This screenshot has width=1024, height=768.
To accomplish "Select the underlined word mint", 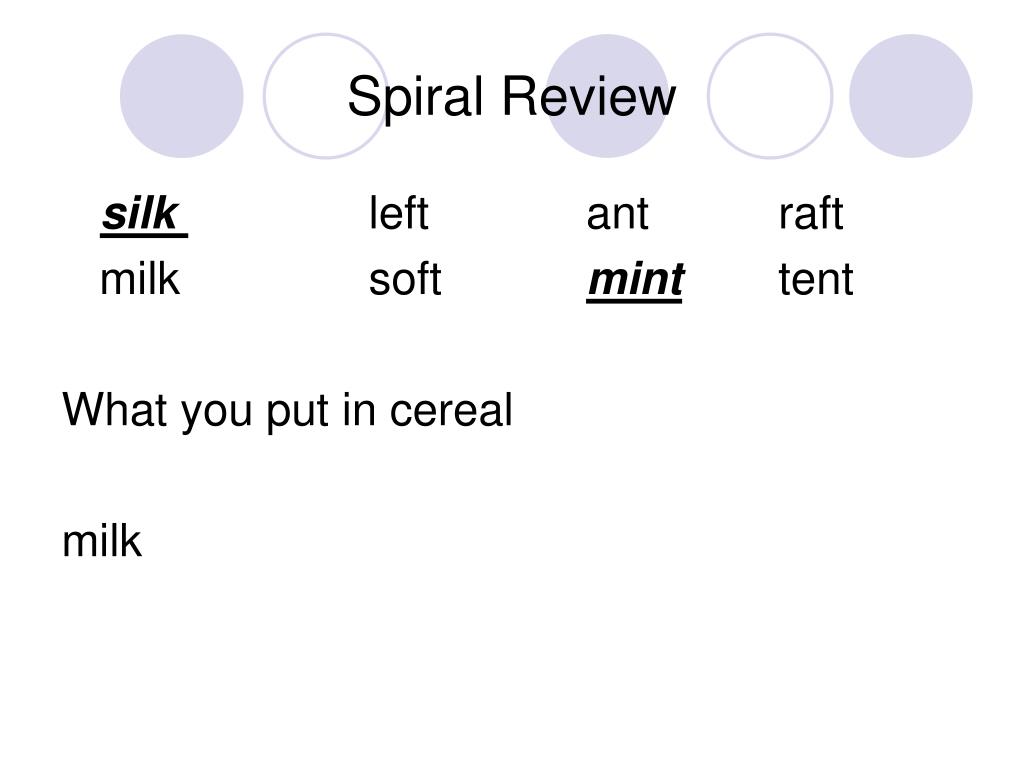I will pos(635,280).
